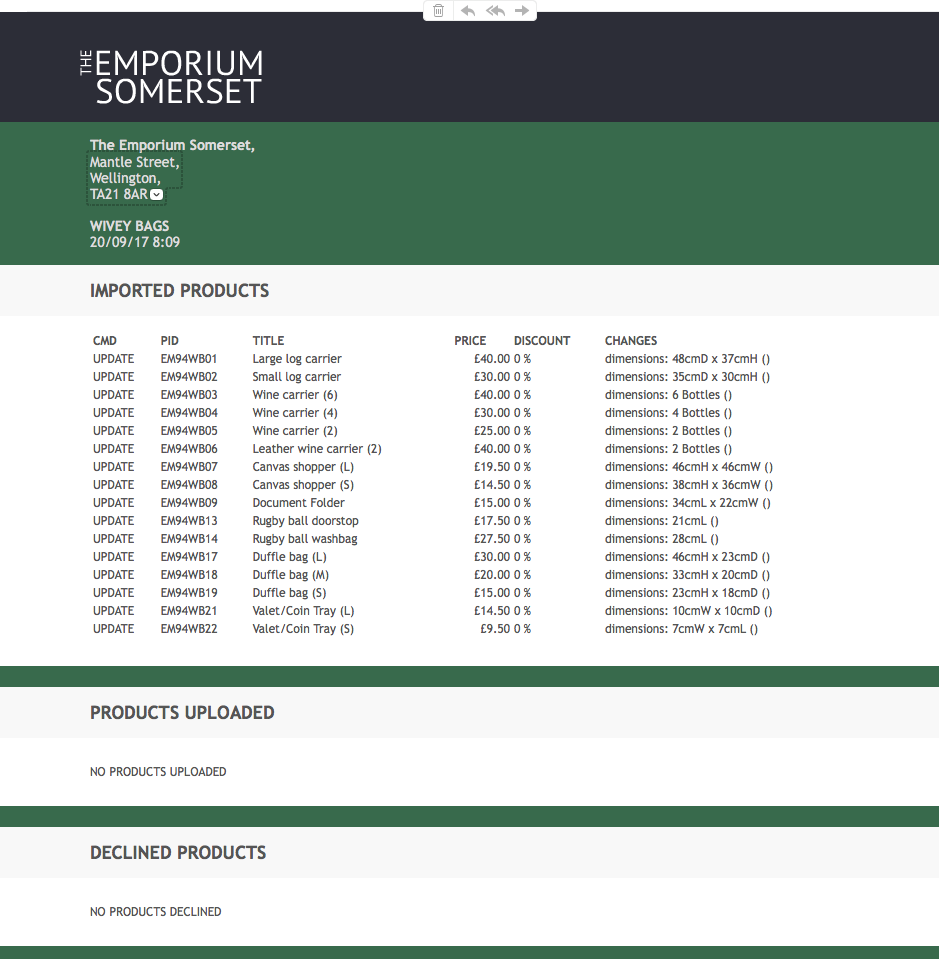The width and height of the screenshot is (939, 959).
Task: Open the address dropdown arrow beside TA21 8AR
Action: (x=157, y=194)
